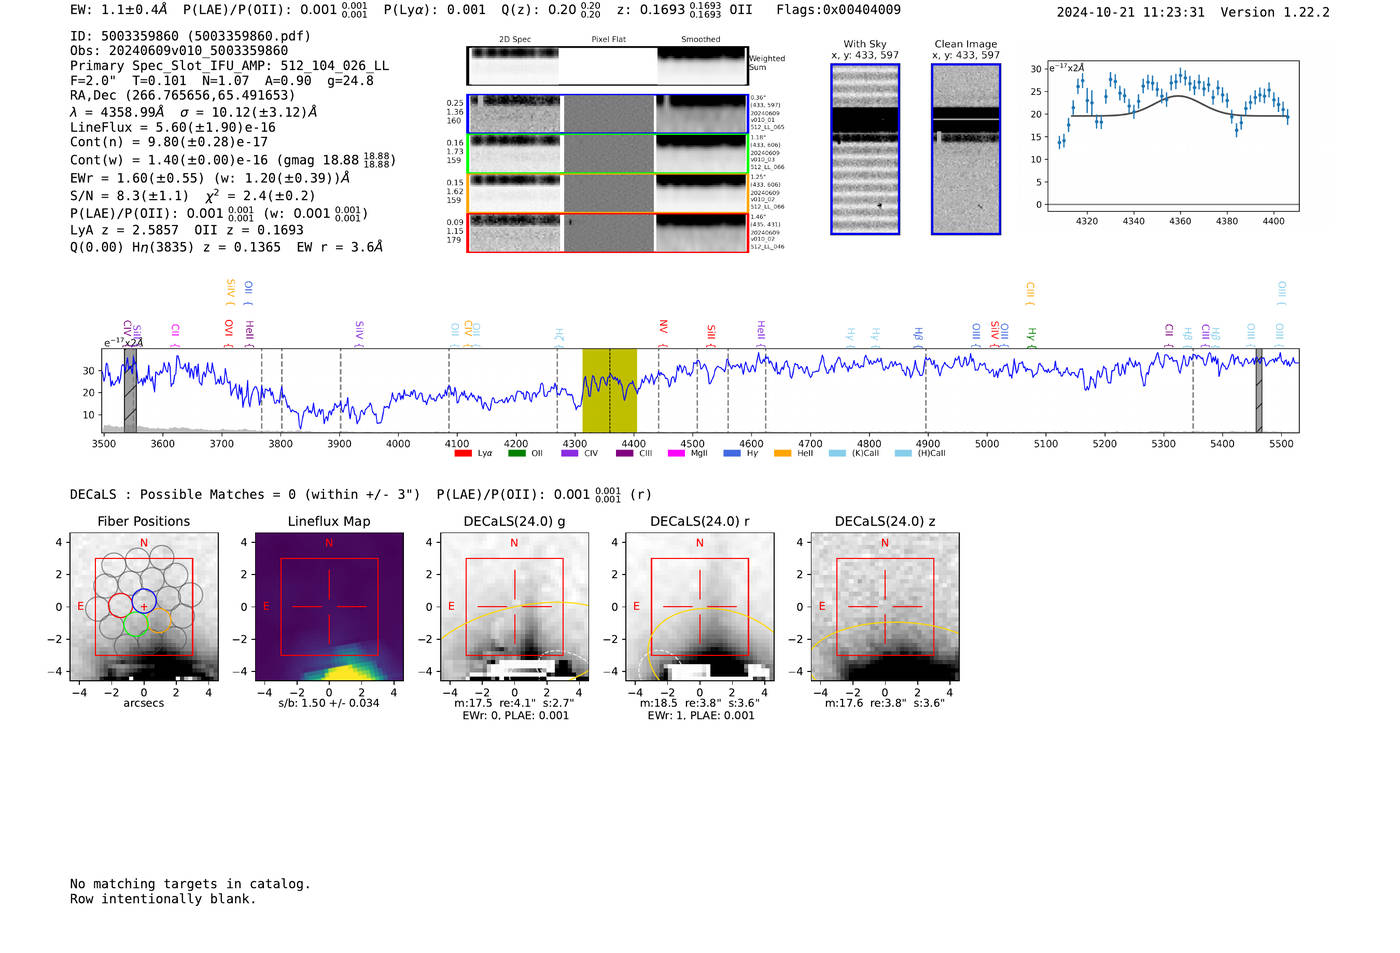Select the blue-bordered 2D spectrum row
Image resolution: width=1400 pixels, height=953 pixels.
(x=607, y=114)
